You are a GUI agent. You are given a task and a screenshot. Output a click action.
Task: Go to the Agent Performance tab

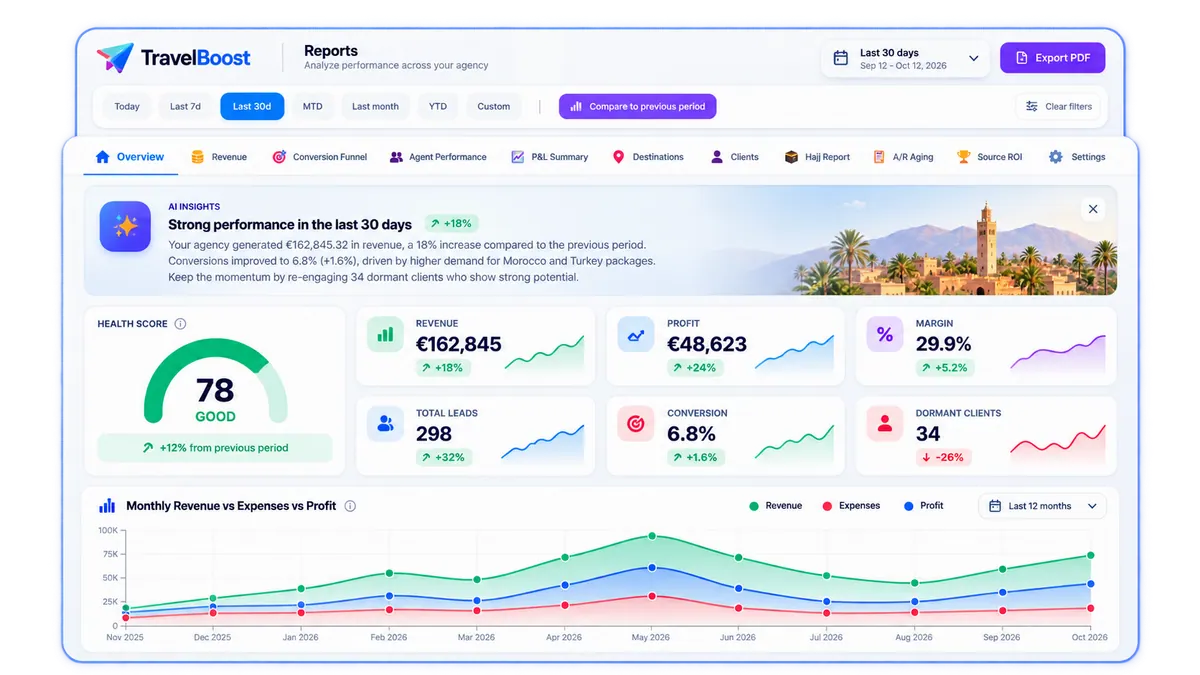[438, 157]
